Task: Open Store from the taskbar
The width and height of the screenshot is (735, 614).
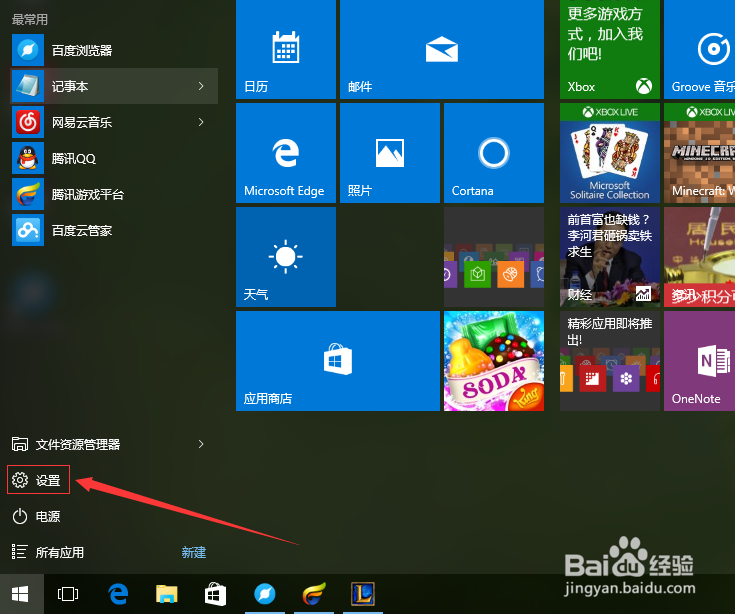Action: tap(216, 594)
